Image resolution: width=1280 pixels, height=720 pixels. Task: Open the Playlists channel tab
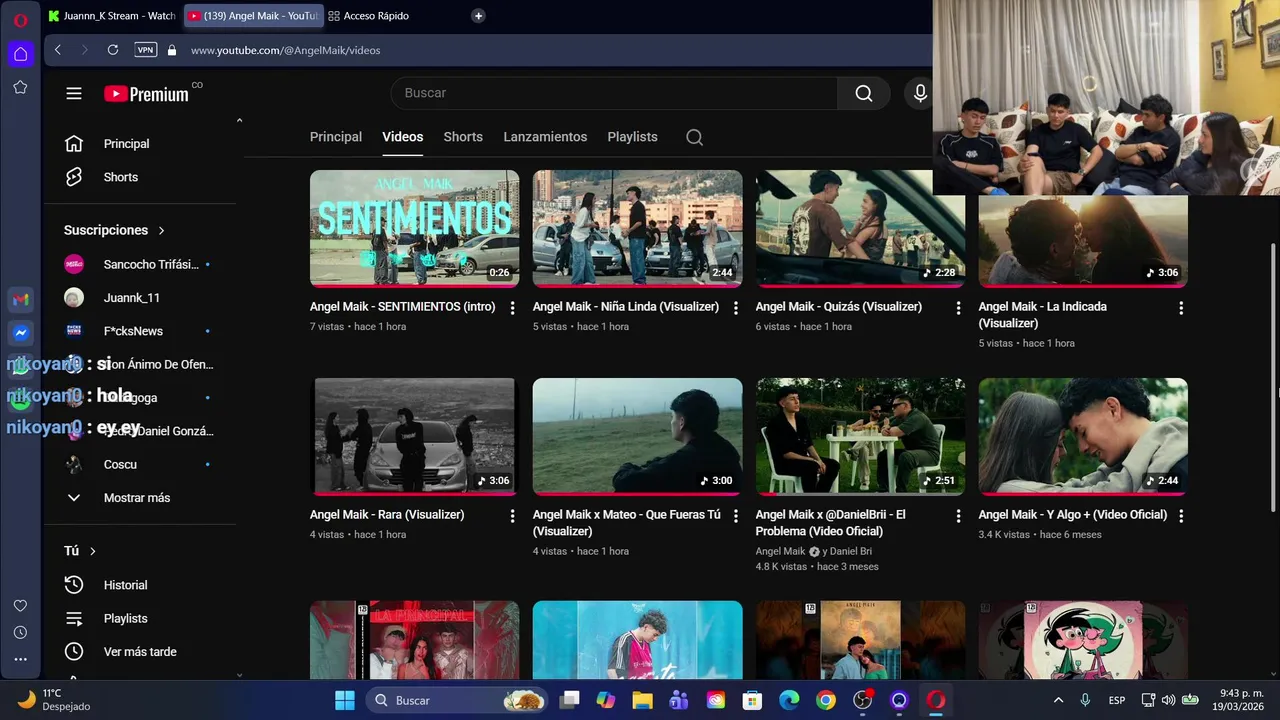[x=632, y=137]
